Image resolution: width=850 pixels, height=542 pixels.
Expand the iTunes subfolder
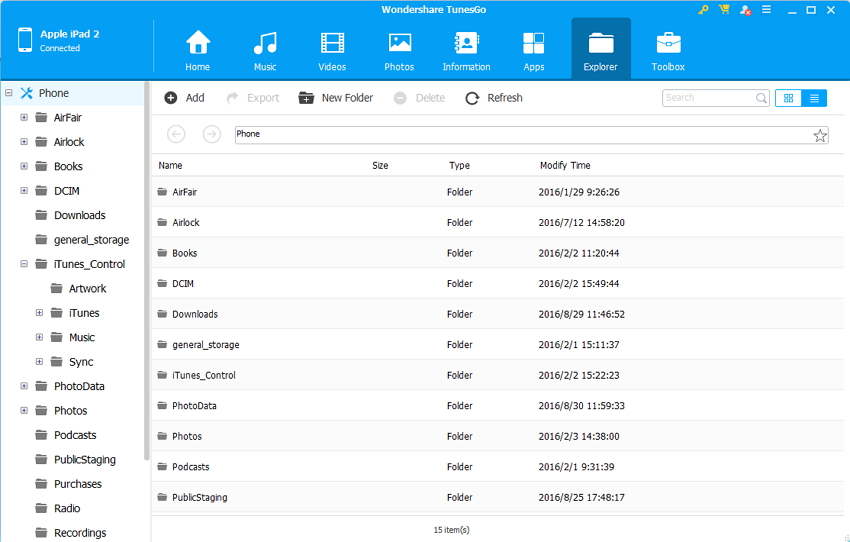pyautogui.click(x=39, y=313)
